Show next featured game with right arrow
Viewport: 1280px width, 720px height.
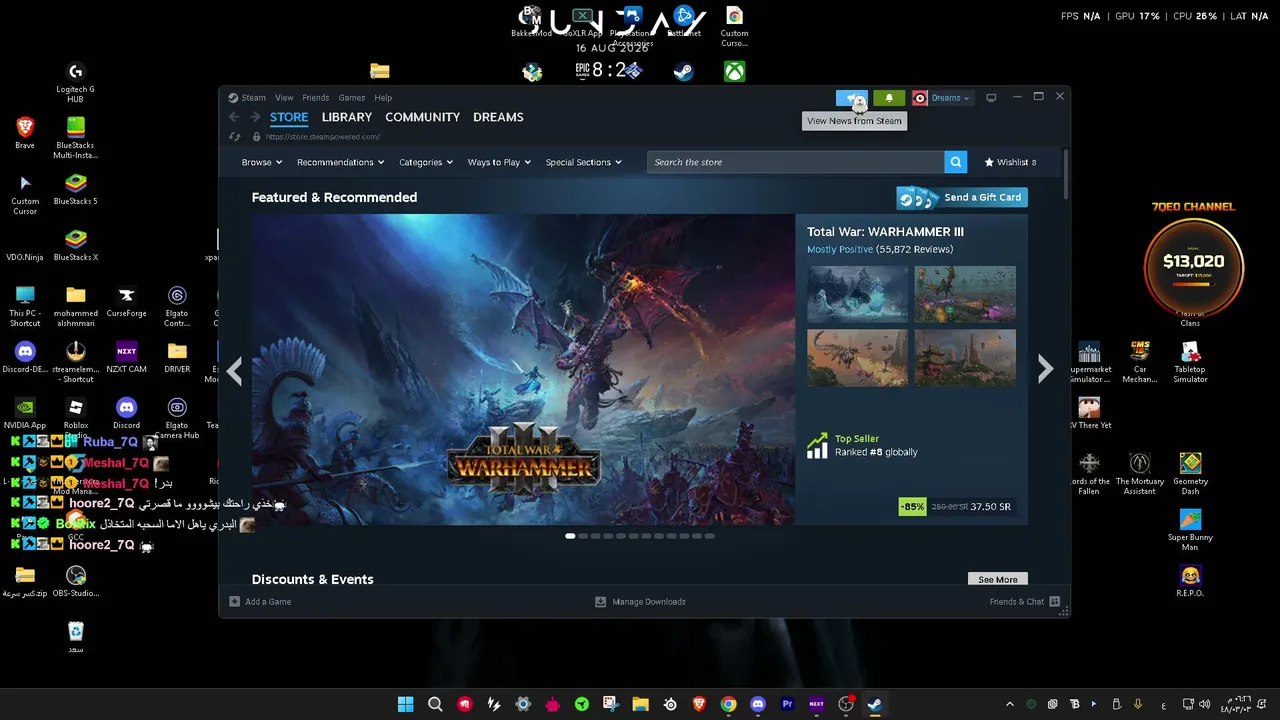(1045, 369)
